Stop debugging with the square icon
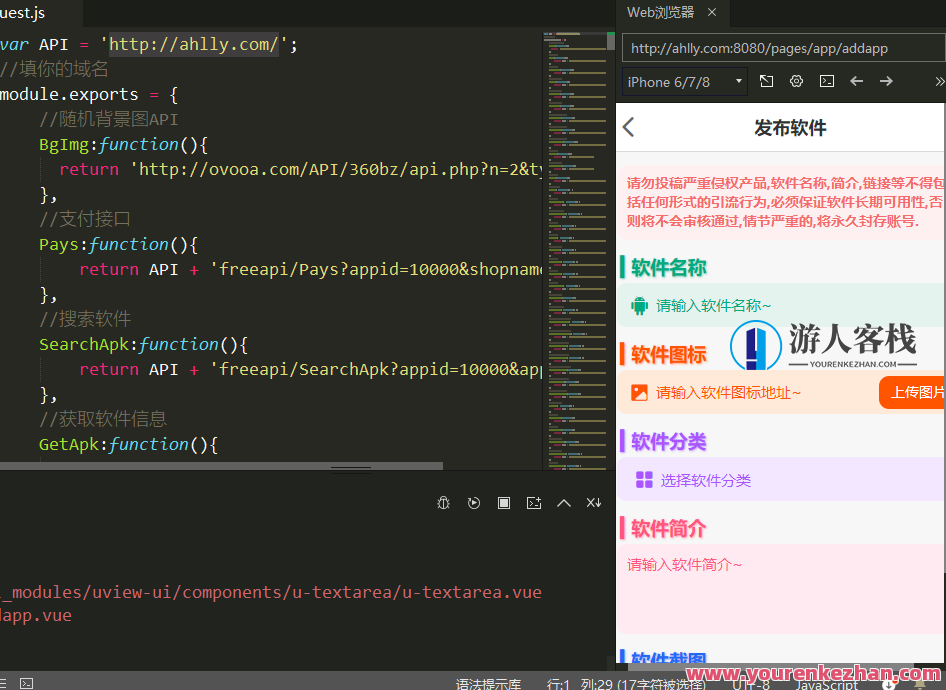946x690 pixels. [504, 503]
